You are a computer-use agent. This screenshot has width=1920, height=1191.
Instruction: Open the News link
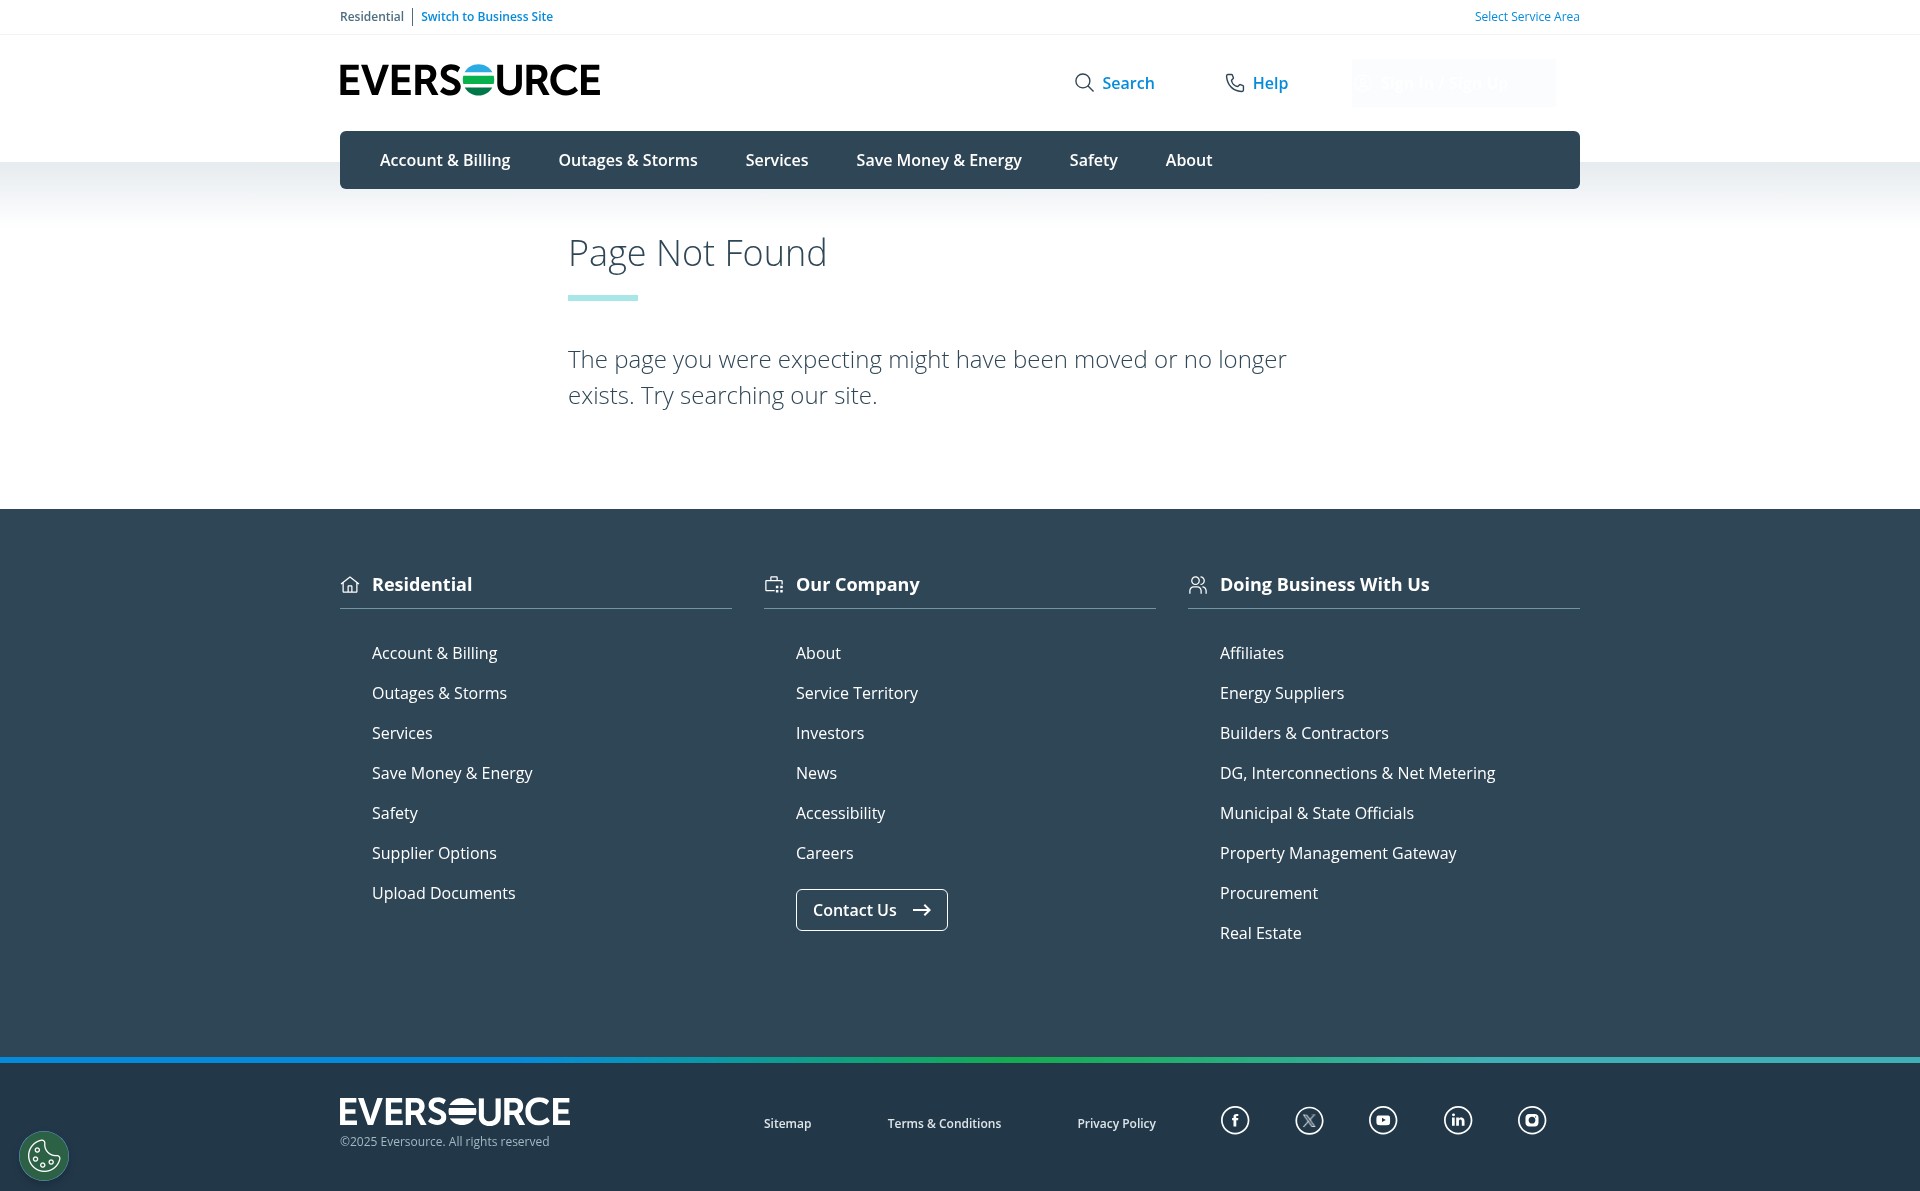(816, 773)
